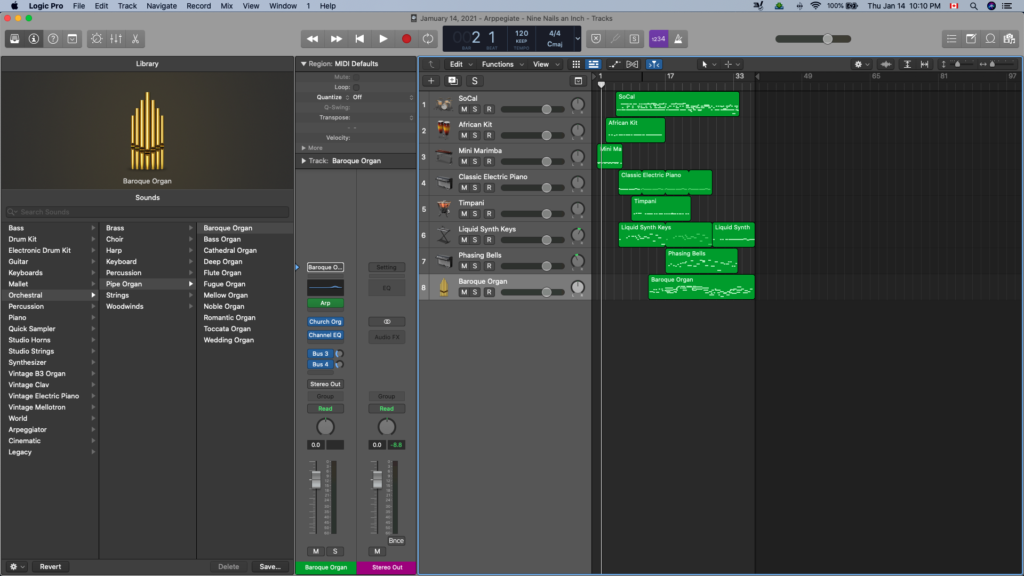Toggle the Count-in 1234 button
Screen dimensions: 1024x576
658,39
